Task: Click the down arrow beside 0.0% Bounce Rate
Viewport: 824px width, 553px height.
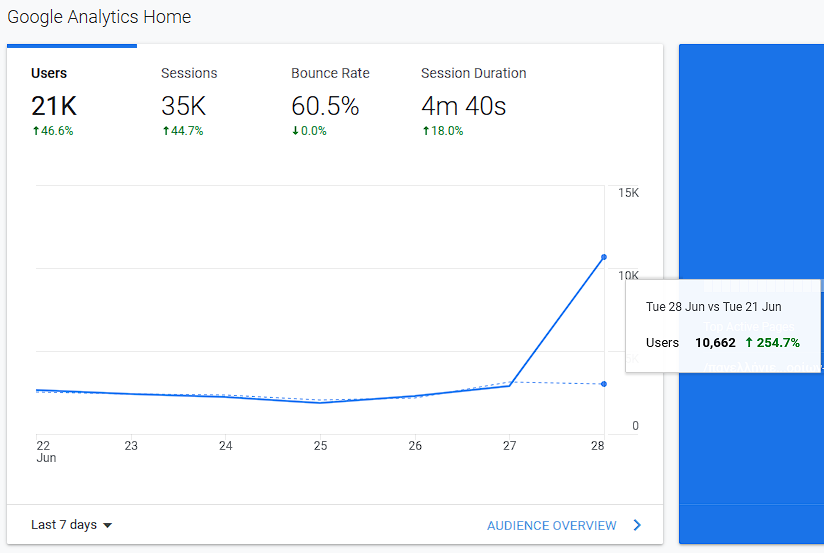Action: (x=296, y=131)
